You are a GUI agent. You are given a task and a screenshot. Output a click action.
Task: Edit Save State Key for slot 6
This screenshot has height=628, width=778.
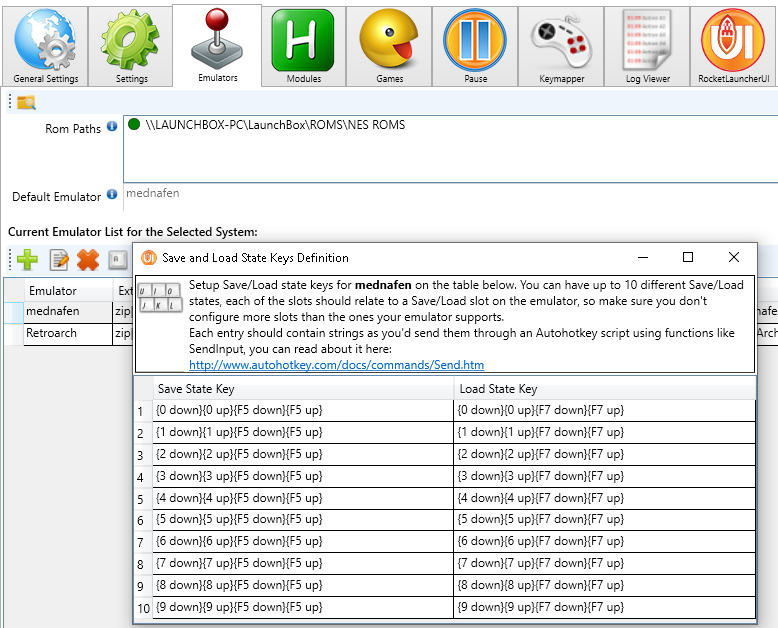(303, 520)
